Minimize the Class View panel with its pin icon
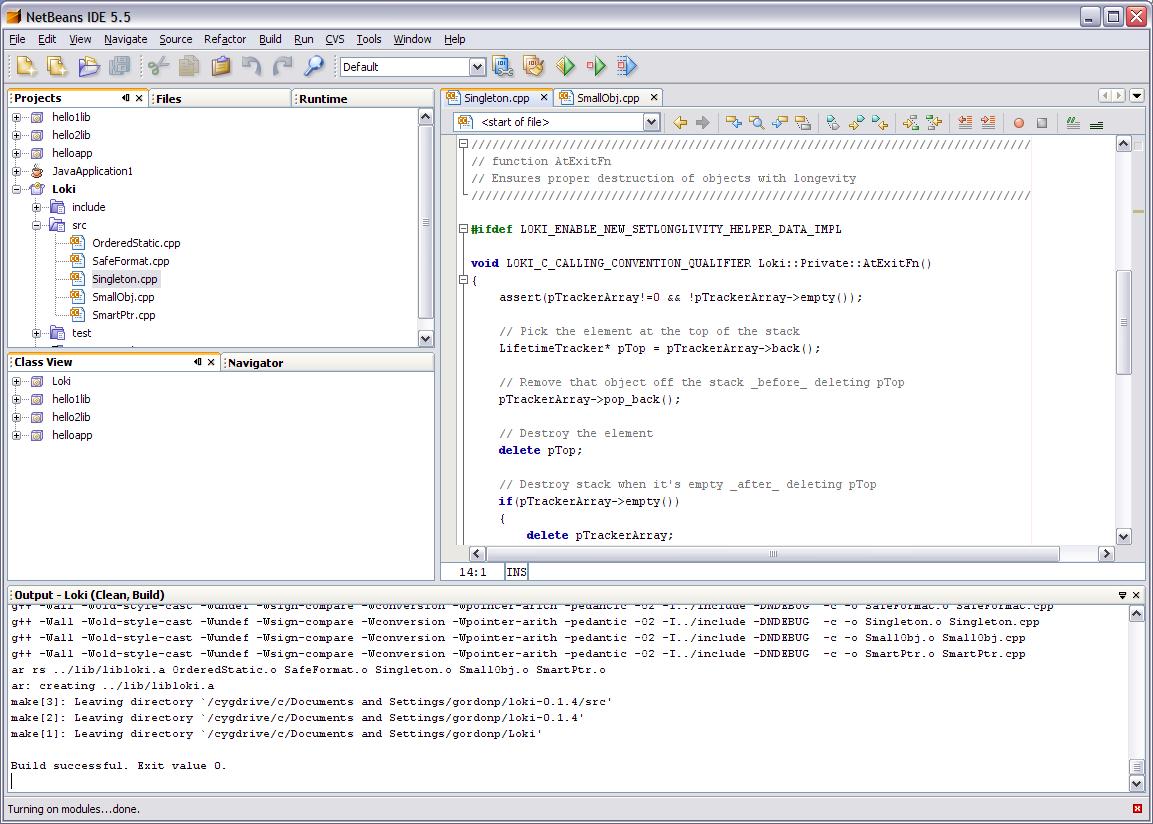 [x=197, y=362]
